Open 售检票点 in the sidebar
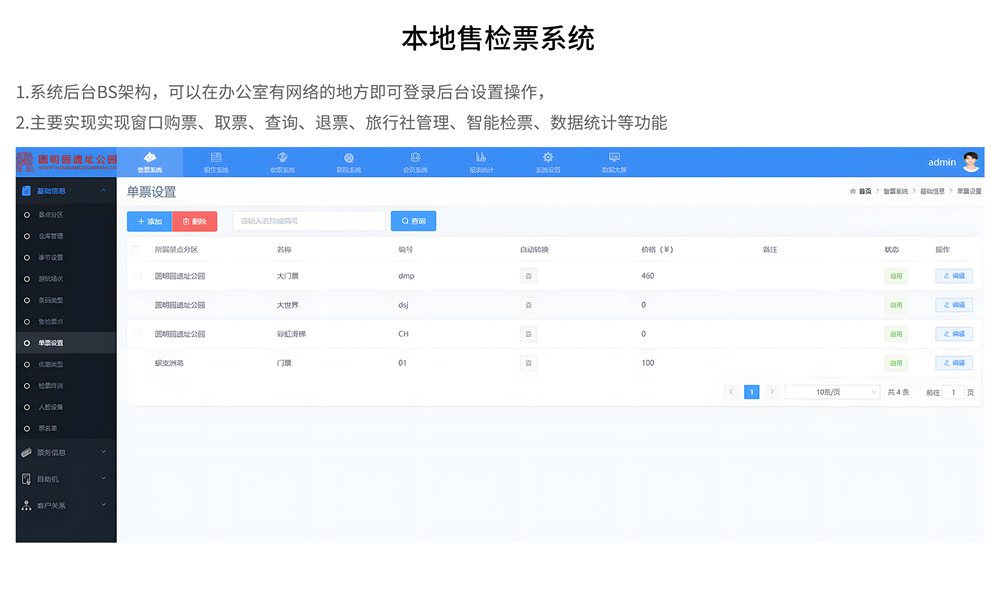This screenshot has width=1000, height=594. [50, 322]
